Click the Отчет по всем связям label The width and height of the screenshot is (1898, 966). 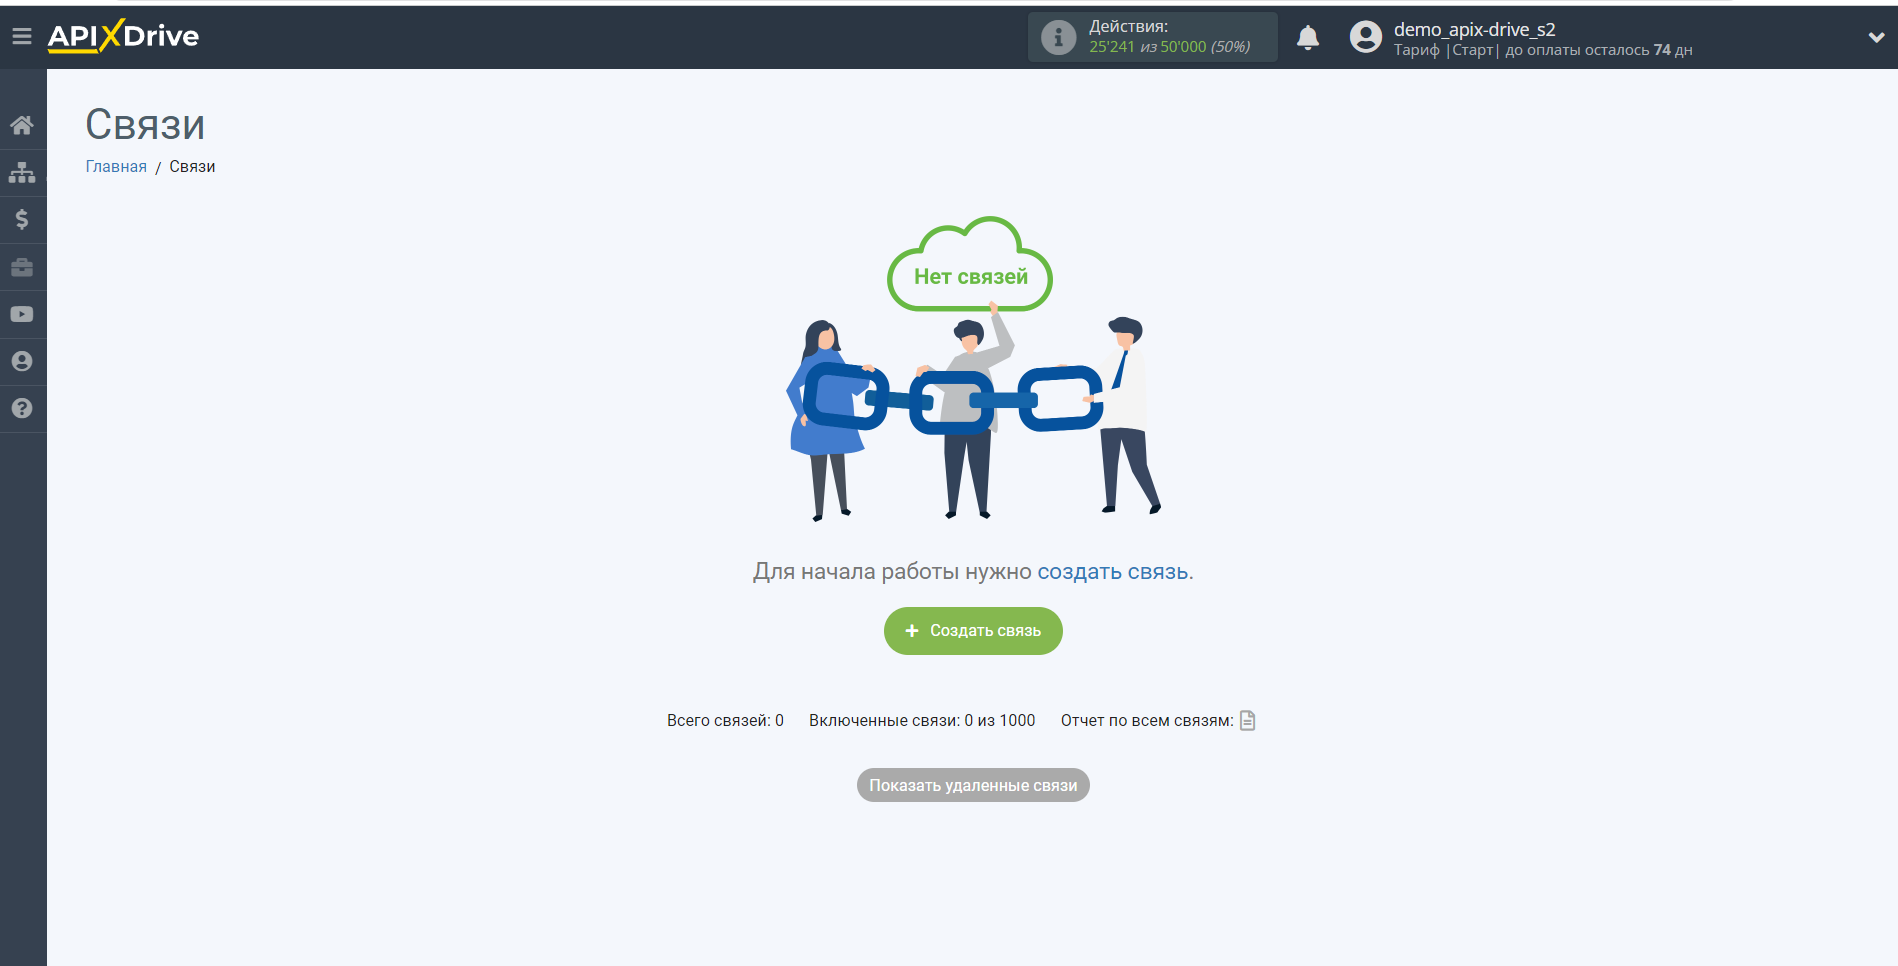coord(1147,720)
